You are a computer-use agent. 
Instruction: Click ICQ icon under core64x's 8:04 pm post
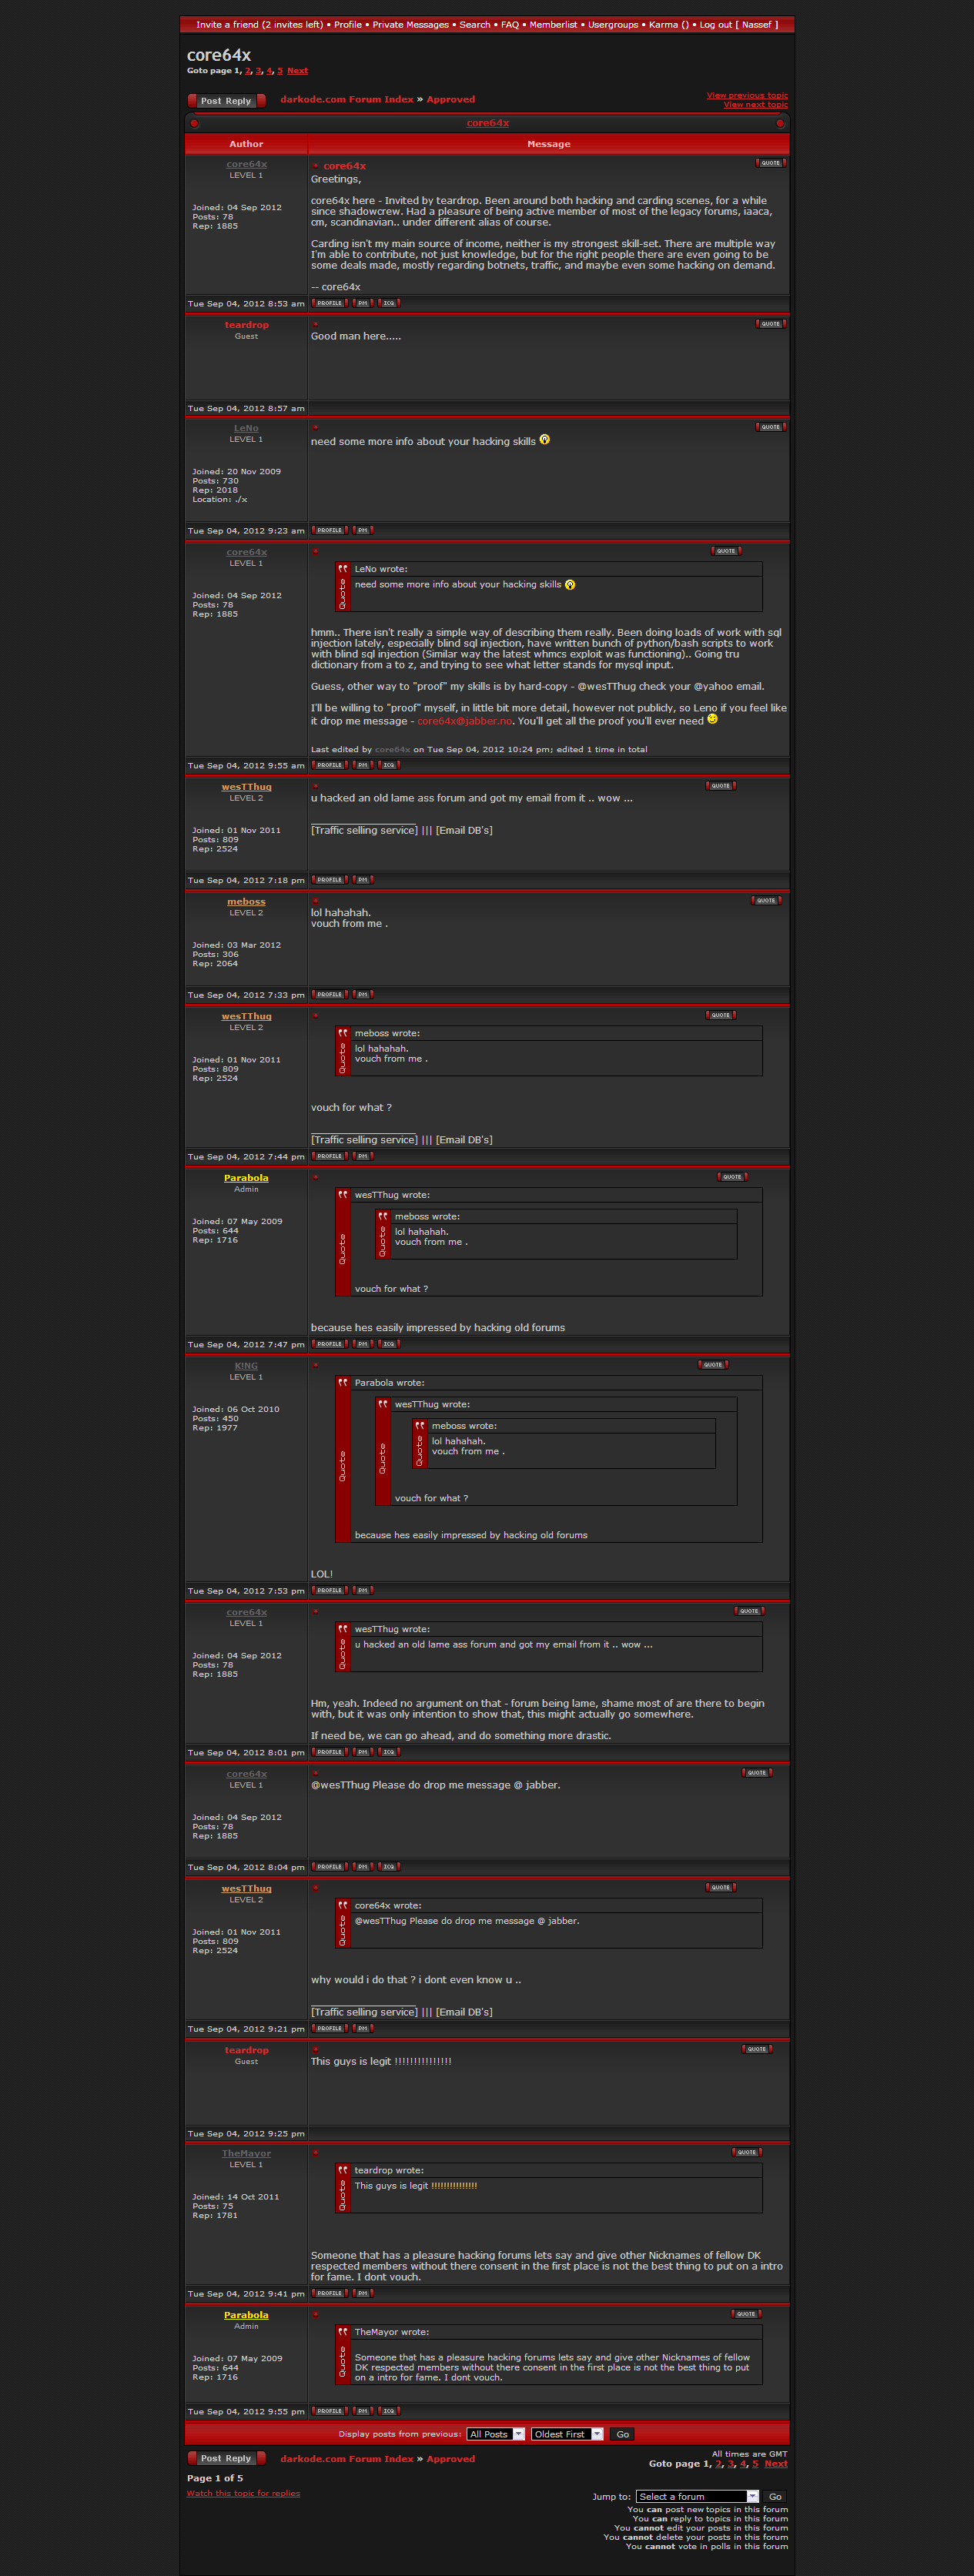(x=389, y=1866)
